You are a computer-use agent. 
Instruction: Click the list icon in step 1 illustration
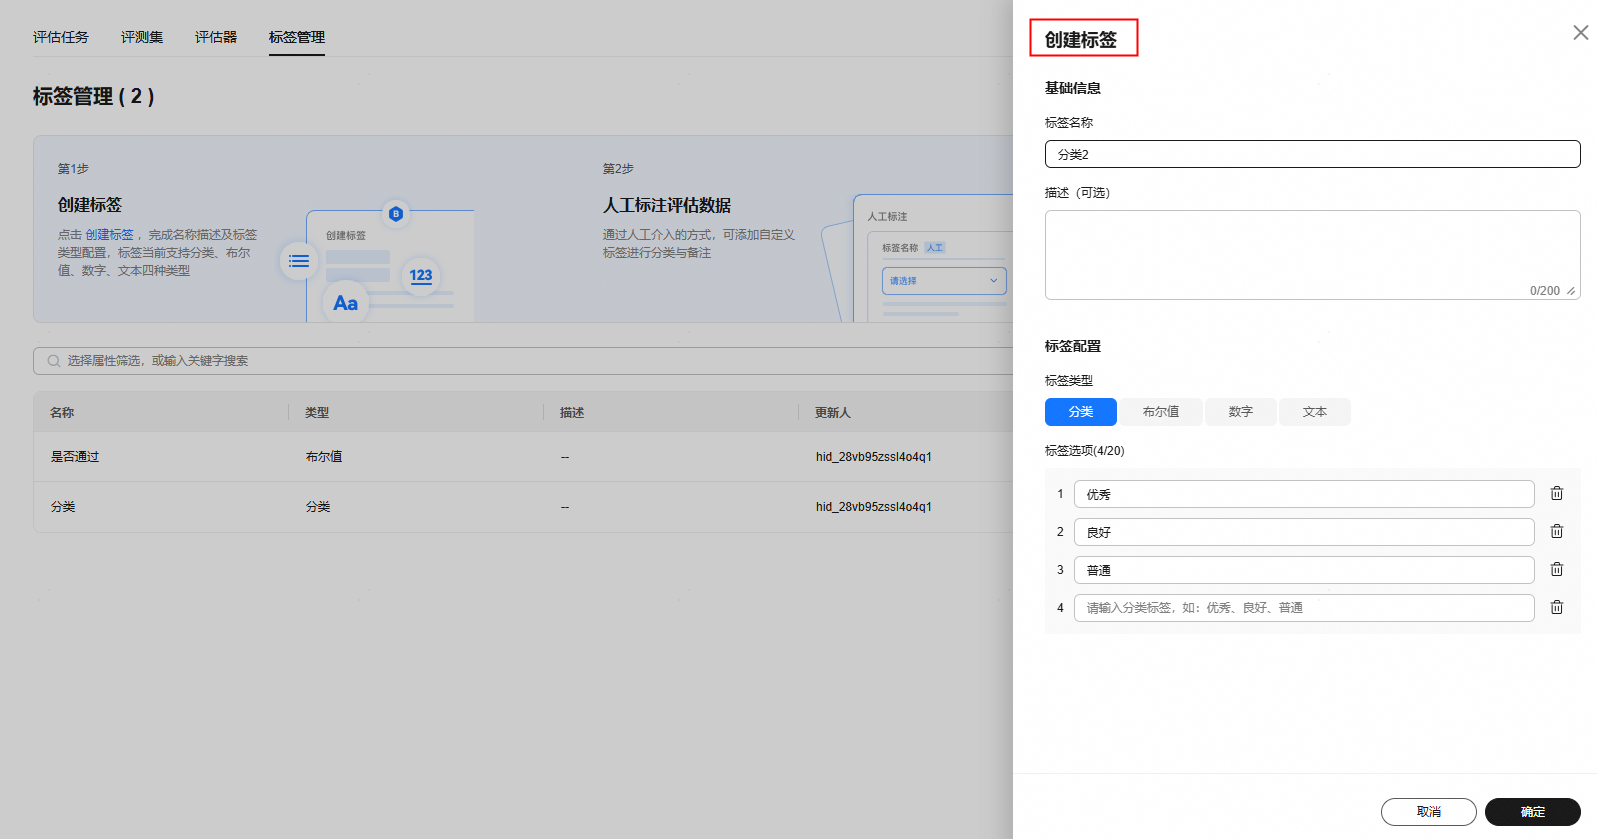pyautogui.click(x=299, y=261)
